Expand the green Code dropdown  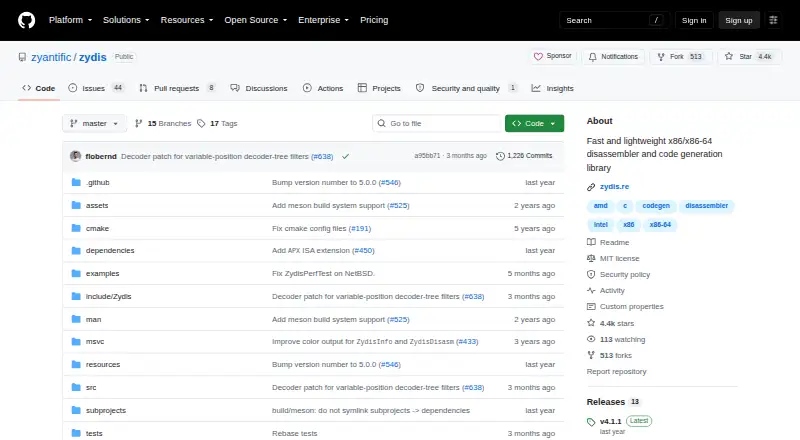pyautogui.click(x=534, y=124)
